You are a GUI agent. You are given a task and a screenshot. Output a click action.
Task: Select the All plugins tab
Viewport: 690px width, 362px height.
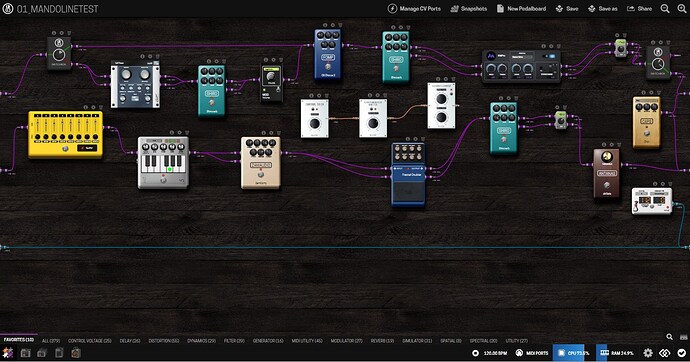click(x=51, y=340)
